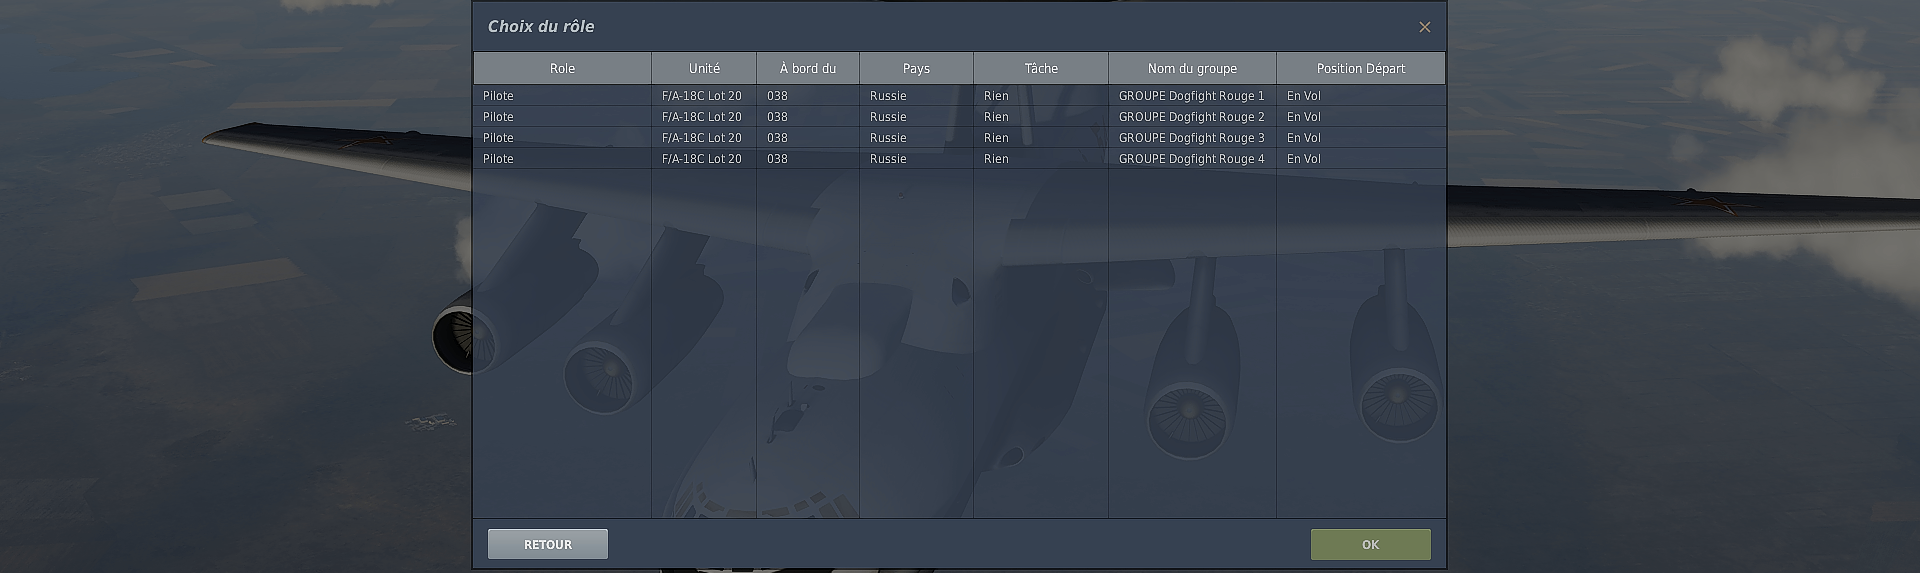The image size is (1920, 573).
Task: Select GROUPE Dogfight Rouge 4 row
Action: point(959,159)
